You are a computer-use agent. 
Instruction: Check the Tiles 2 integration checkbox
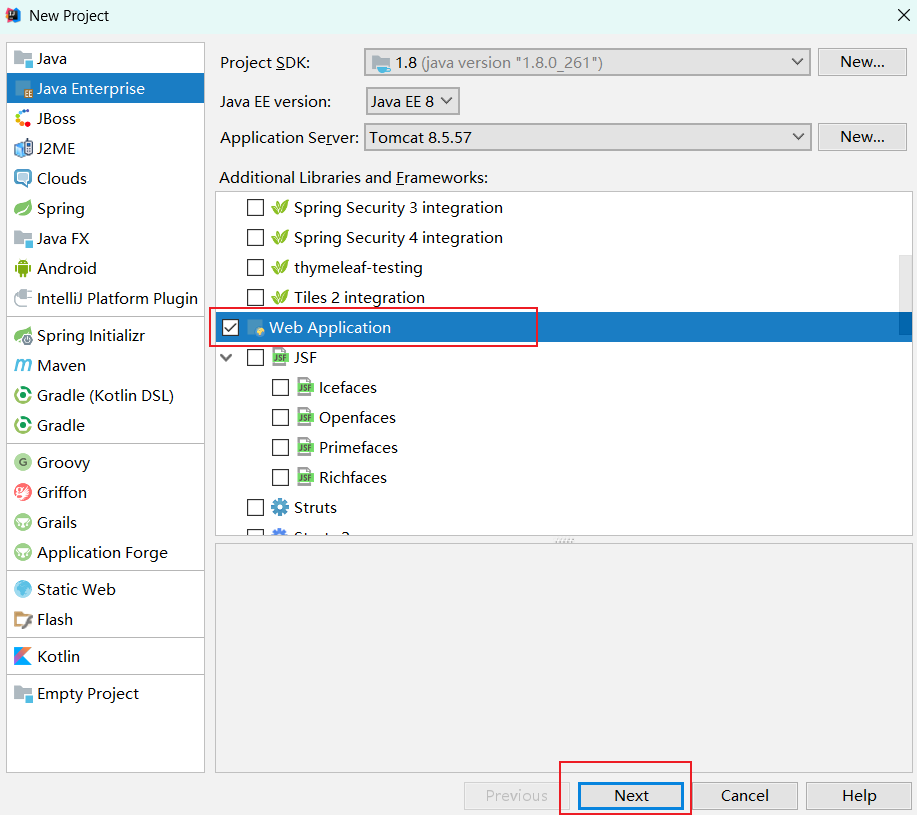coord(256,298)
